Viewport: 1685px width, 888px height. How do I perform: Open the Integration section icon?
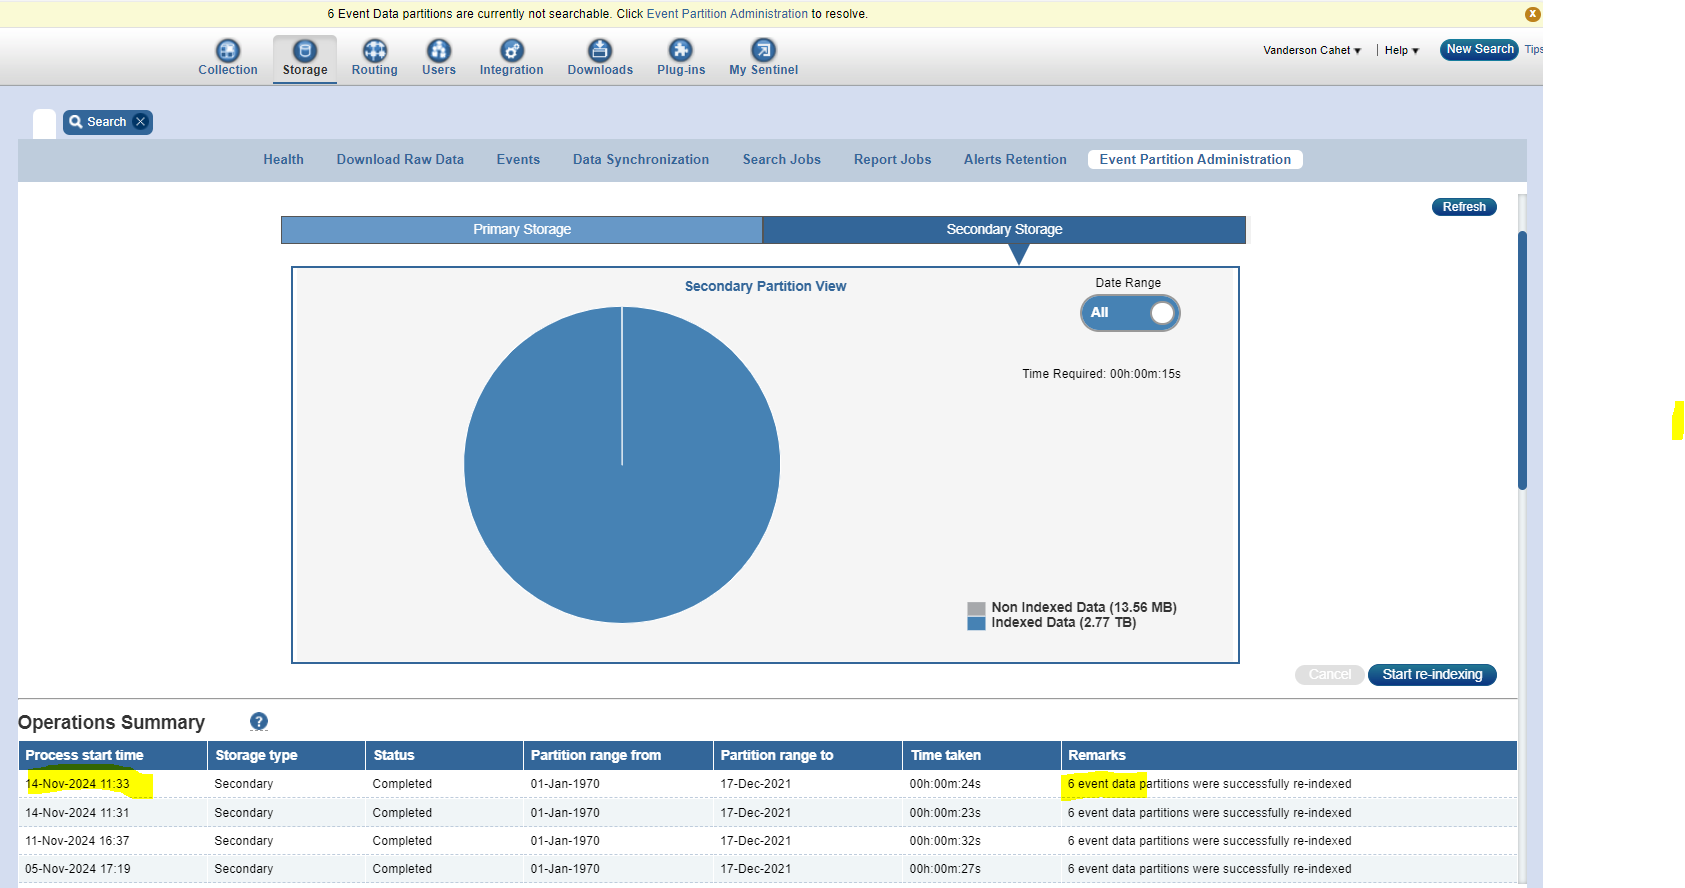512,50
